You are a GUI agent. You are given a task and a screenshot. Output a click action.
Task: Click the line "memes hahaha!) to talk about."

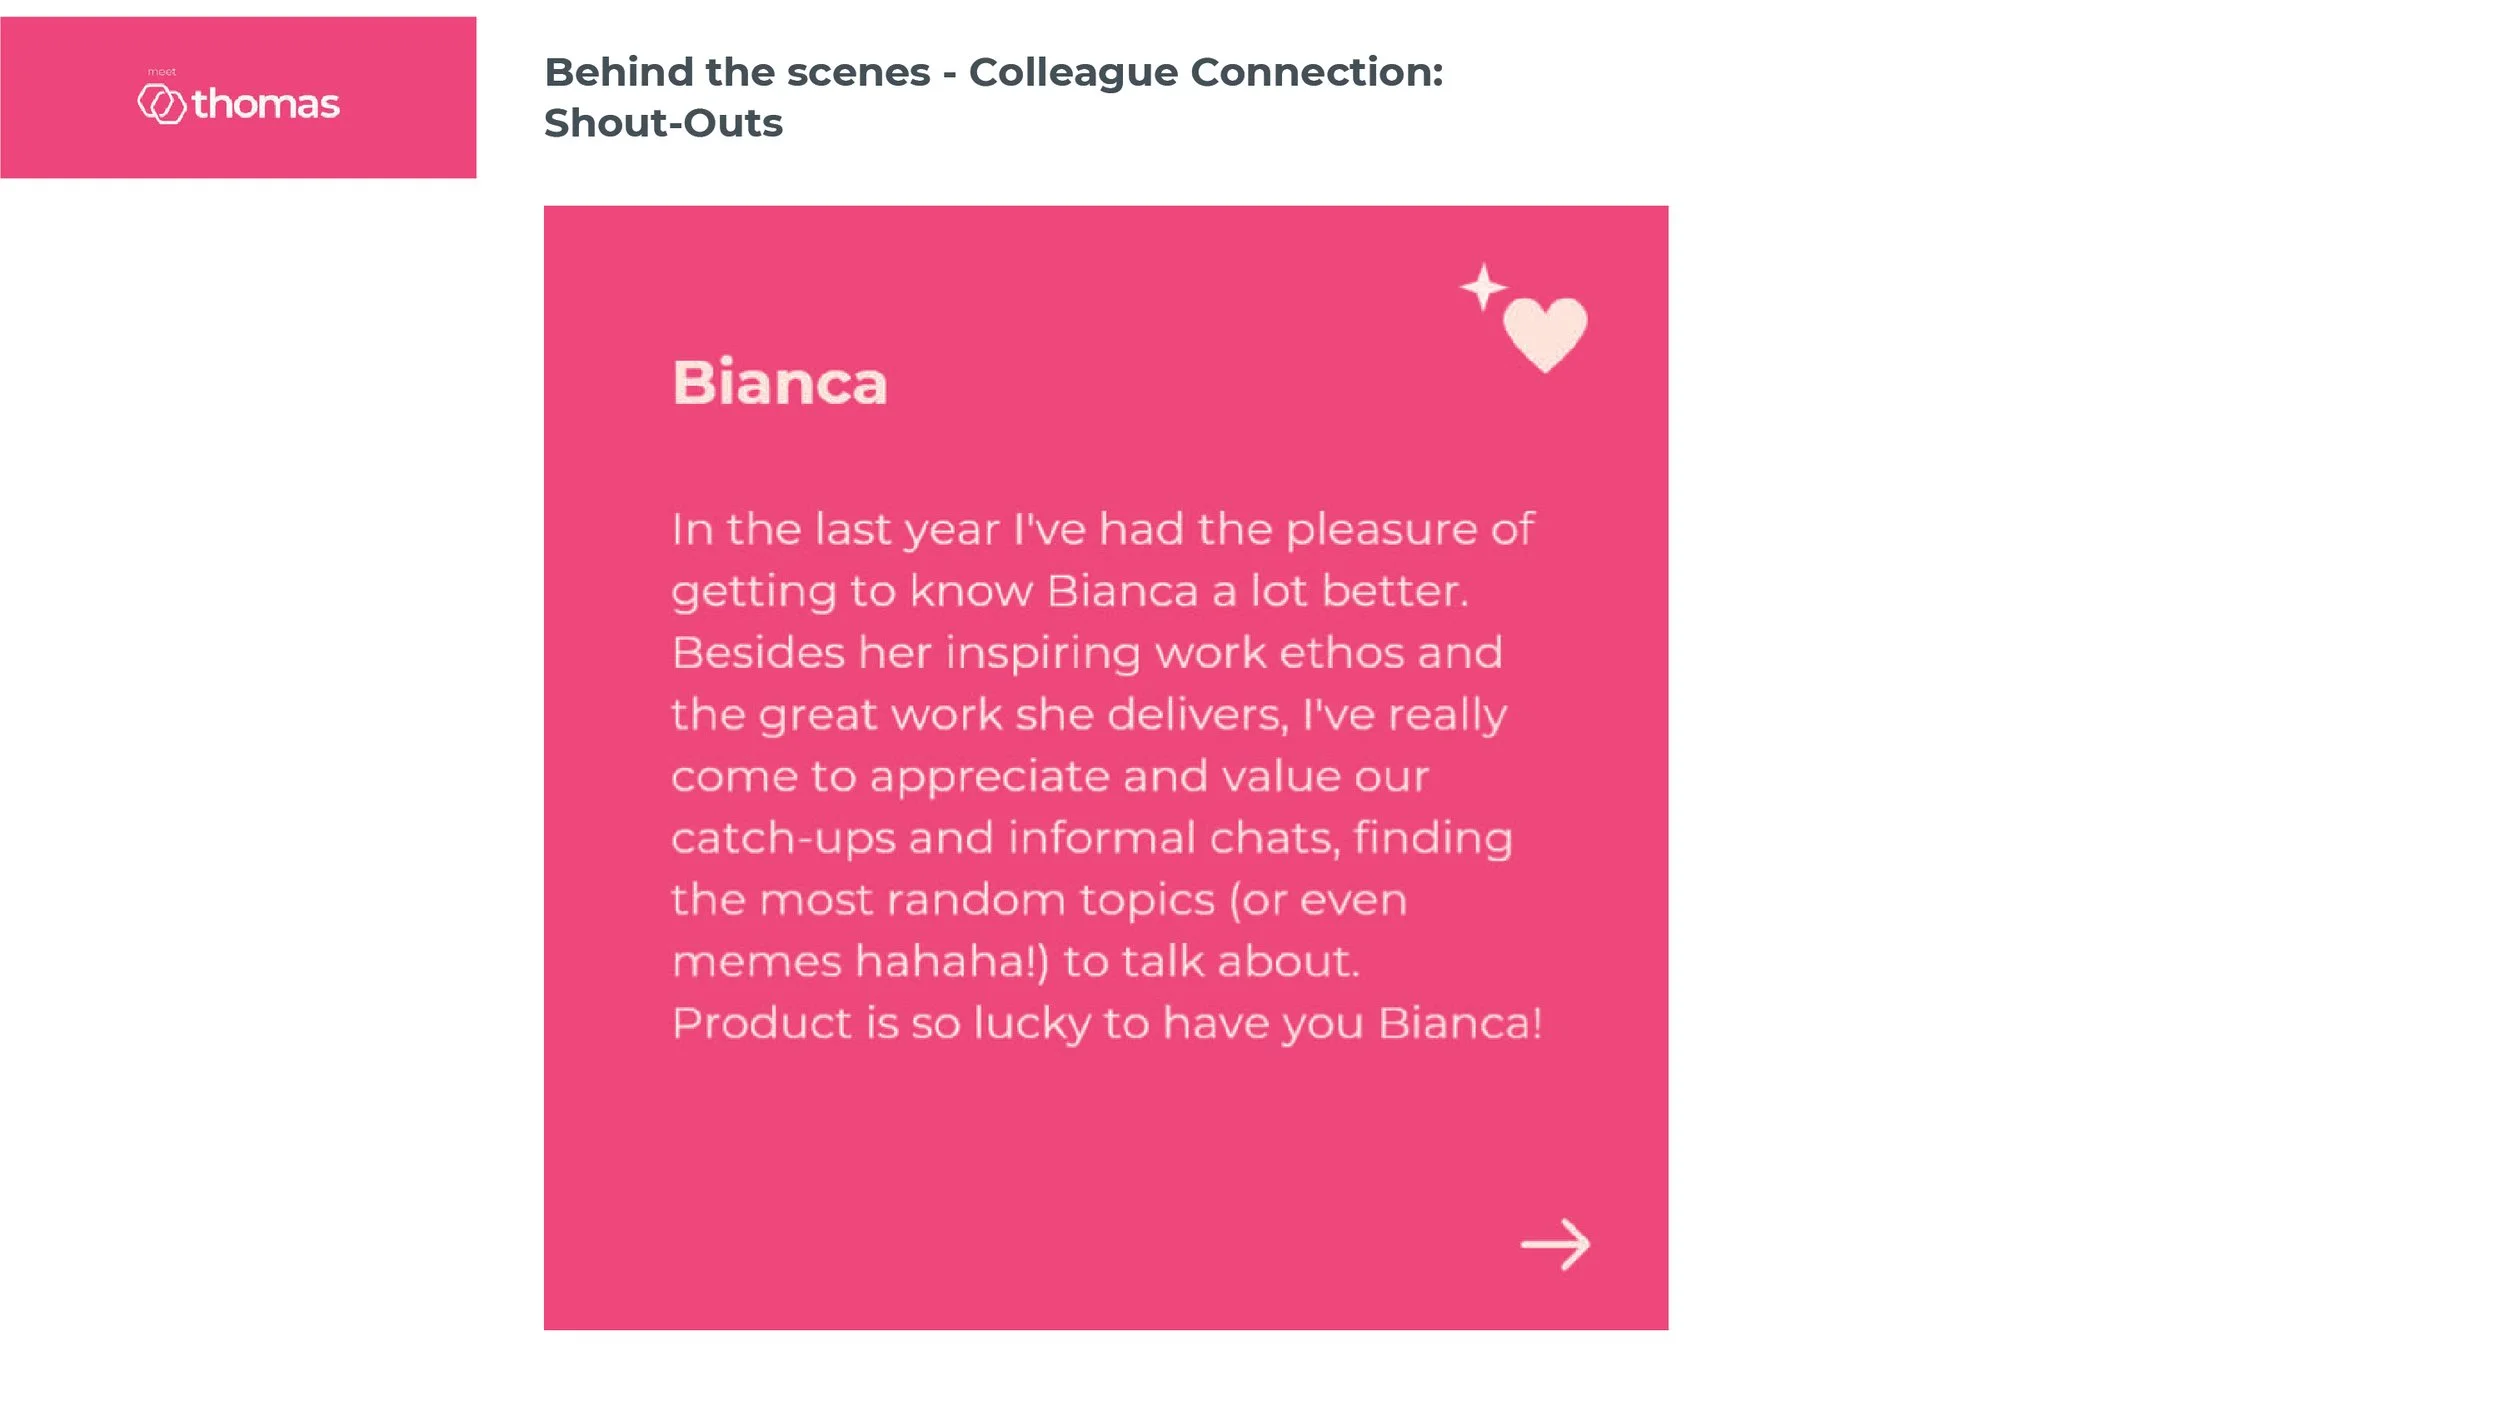point(1016,962)
